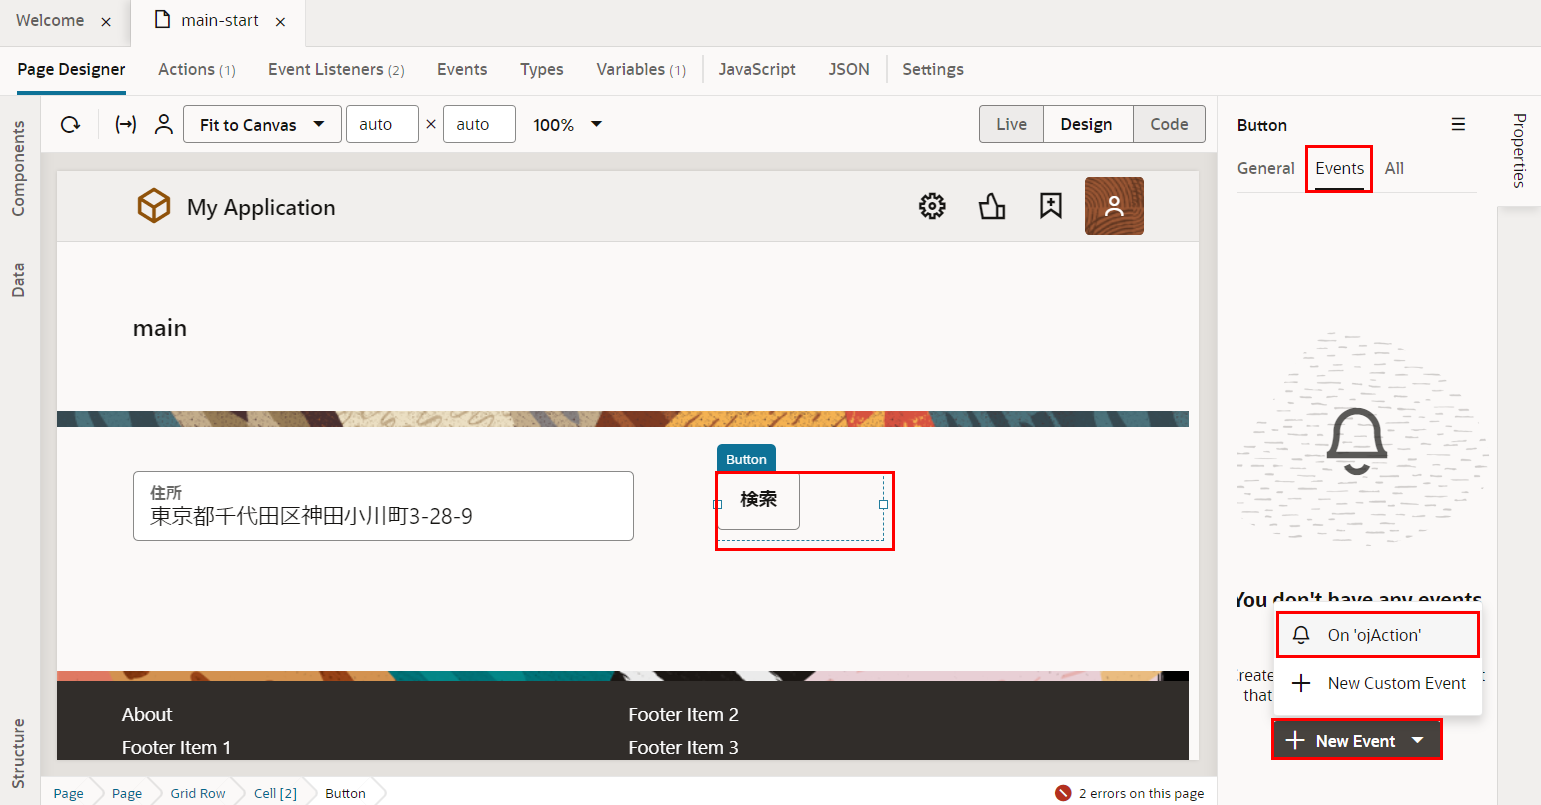Viewport: 1541px width, 805px height.
Task: Click the bookmark add icon in header
Action: [x=1050, y=206]
